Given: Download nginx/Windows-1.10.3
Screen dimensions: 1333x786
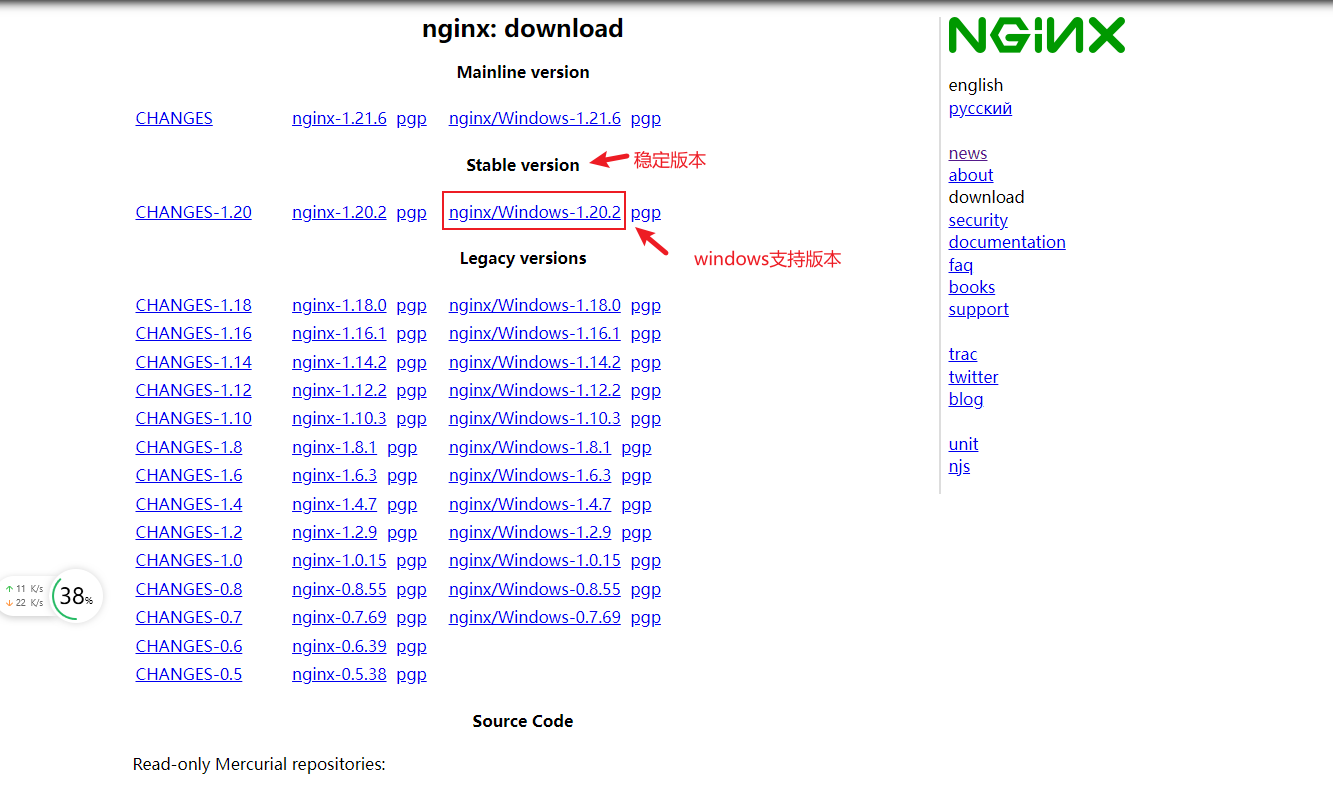Looking at the screenshot, I should tap(535, 418).
